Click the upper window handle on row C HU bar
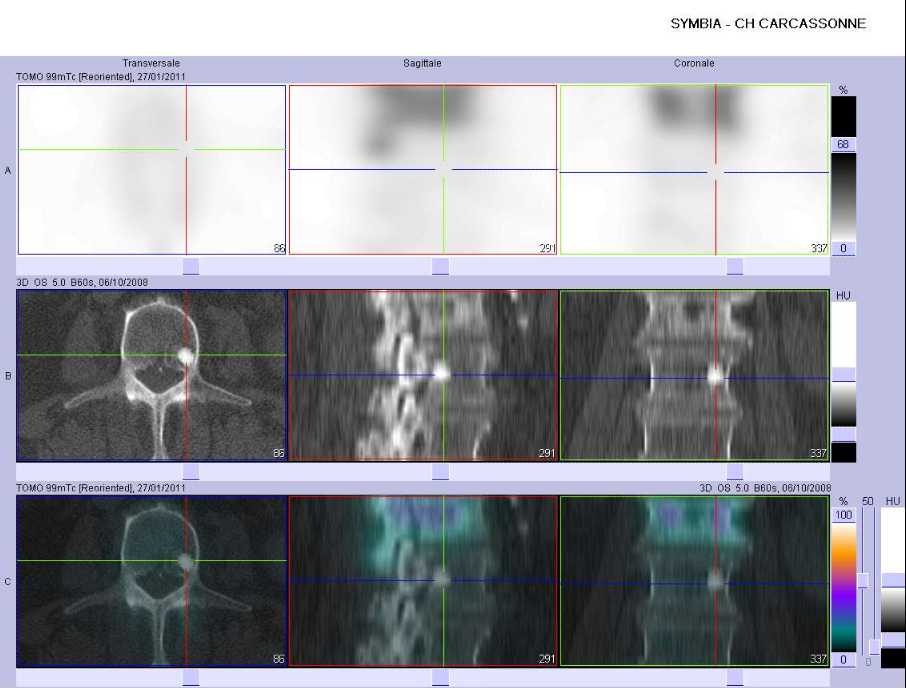Screen dimensions: 906x688 pyautogui.click(x=893, y=581)
